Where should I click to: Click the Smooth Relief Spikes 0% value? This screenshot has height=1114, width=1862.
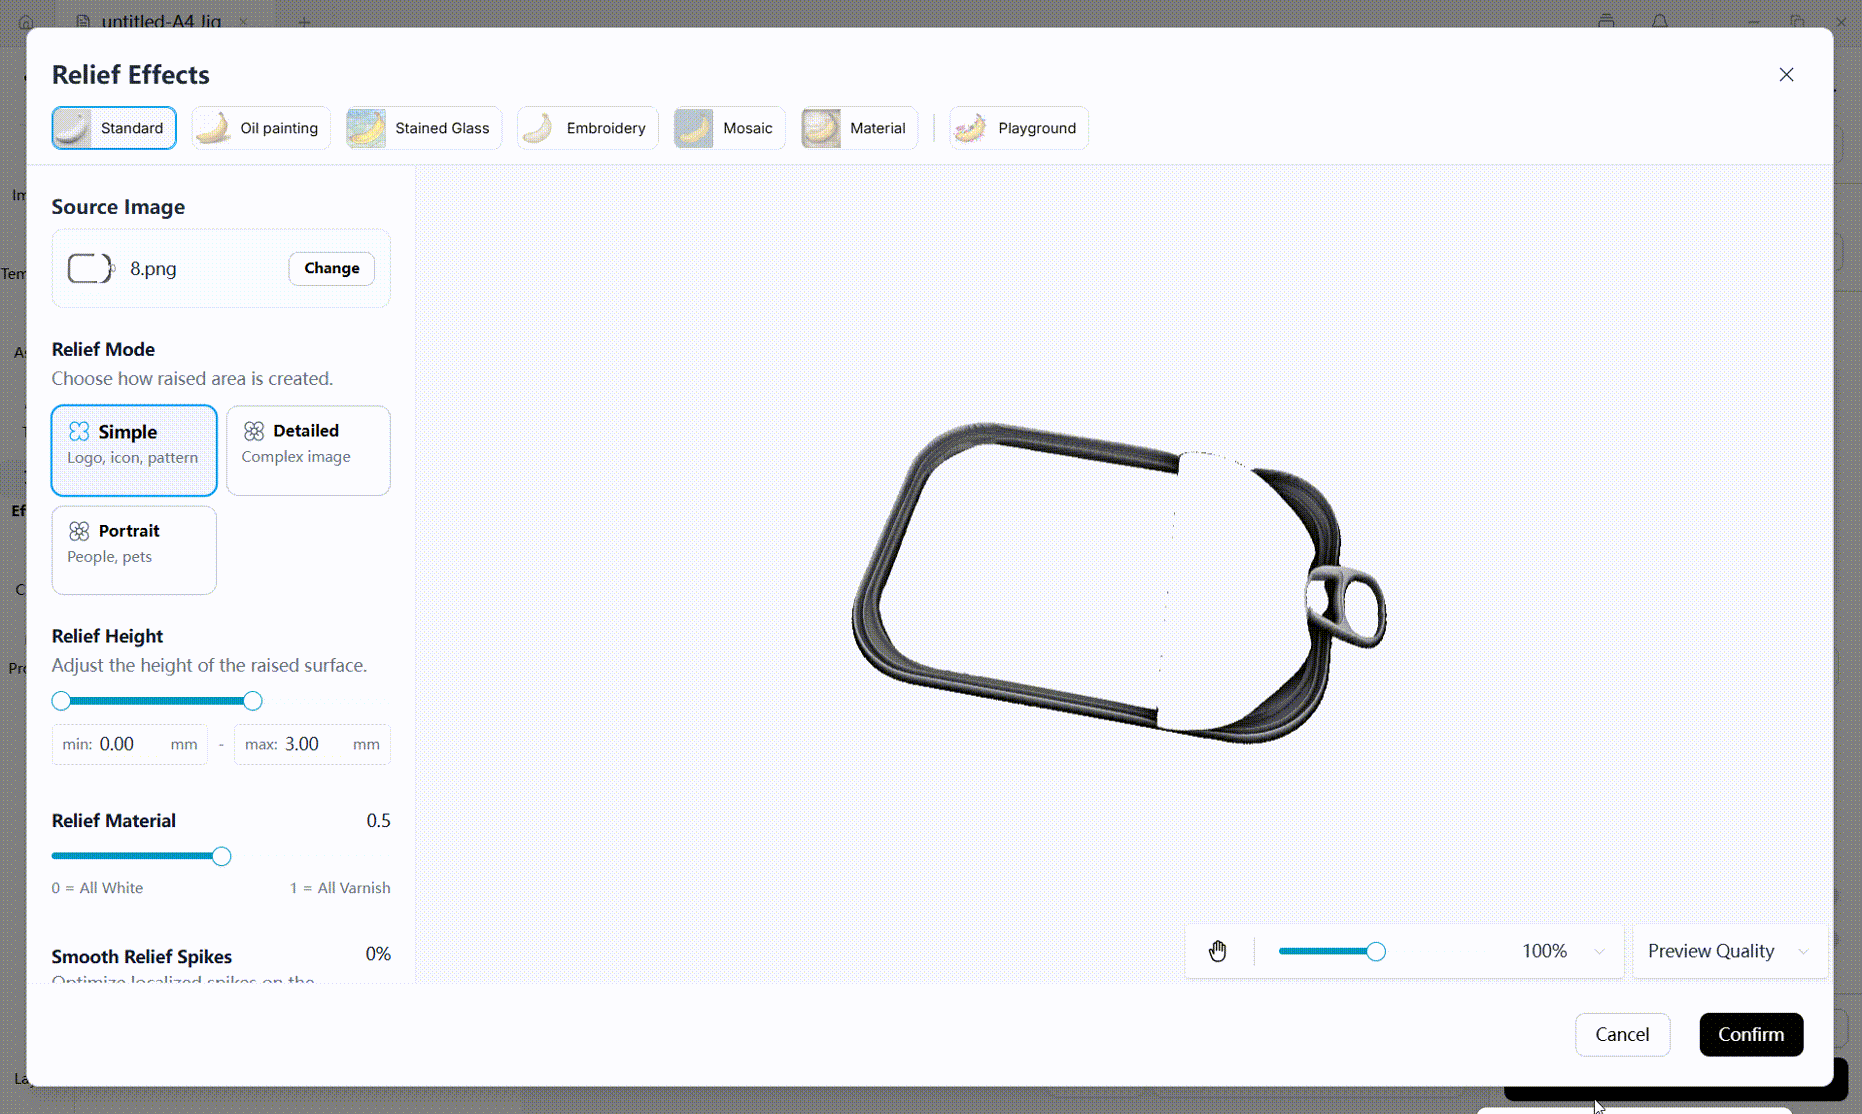[378, 954]
